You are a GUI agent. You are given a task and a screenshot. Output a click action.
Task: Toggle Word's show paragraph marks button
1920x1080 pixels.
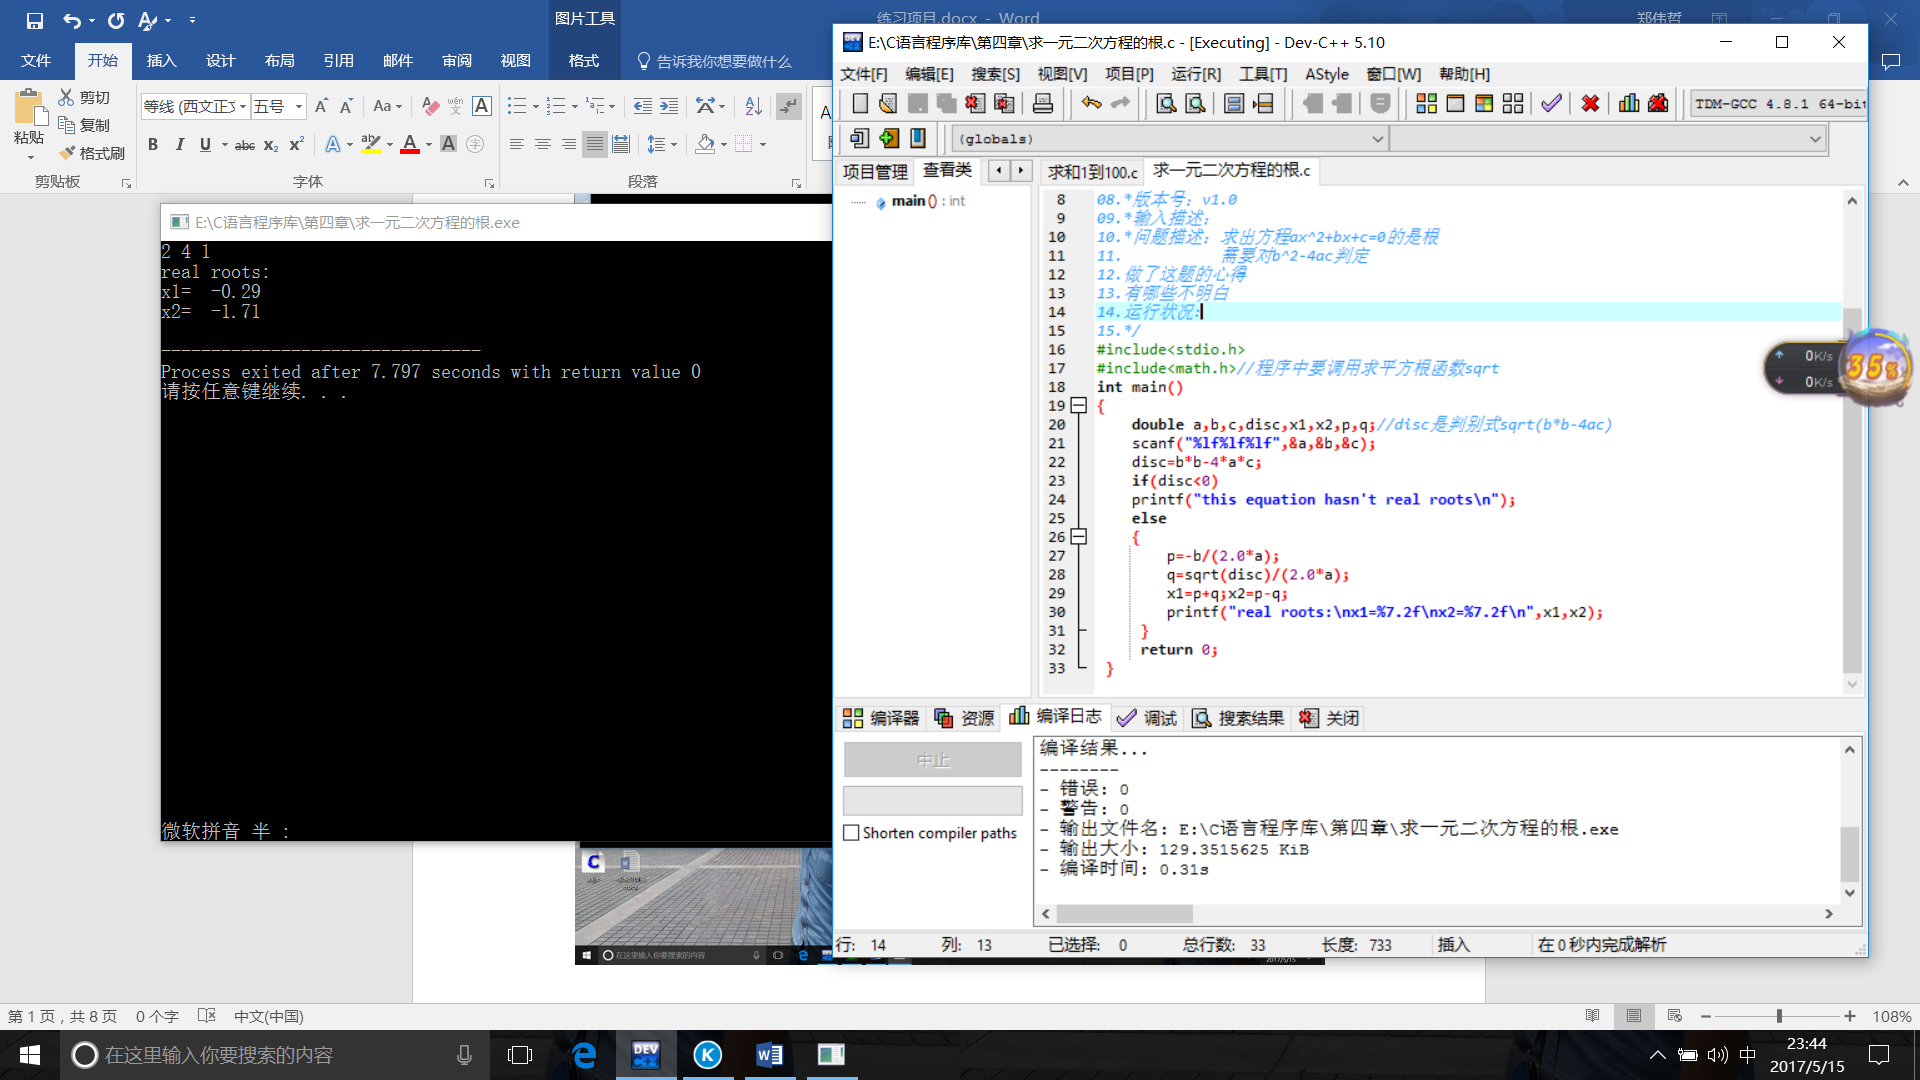[789, 106]
